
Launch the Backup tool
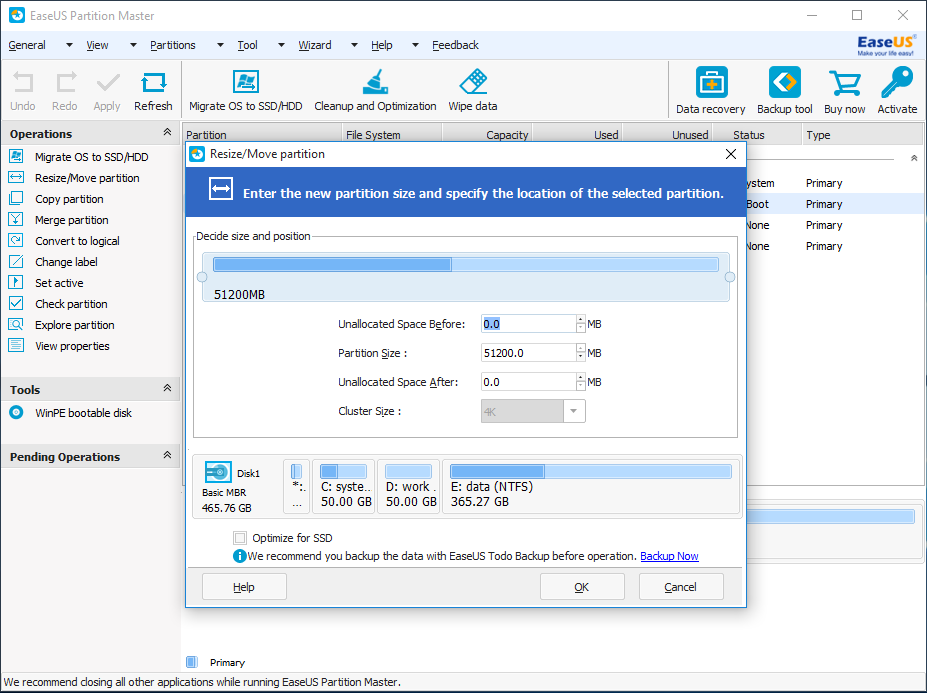pos(785,90)
